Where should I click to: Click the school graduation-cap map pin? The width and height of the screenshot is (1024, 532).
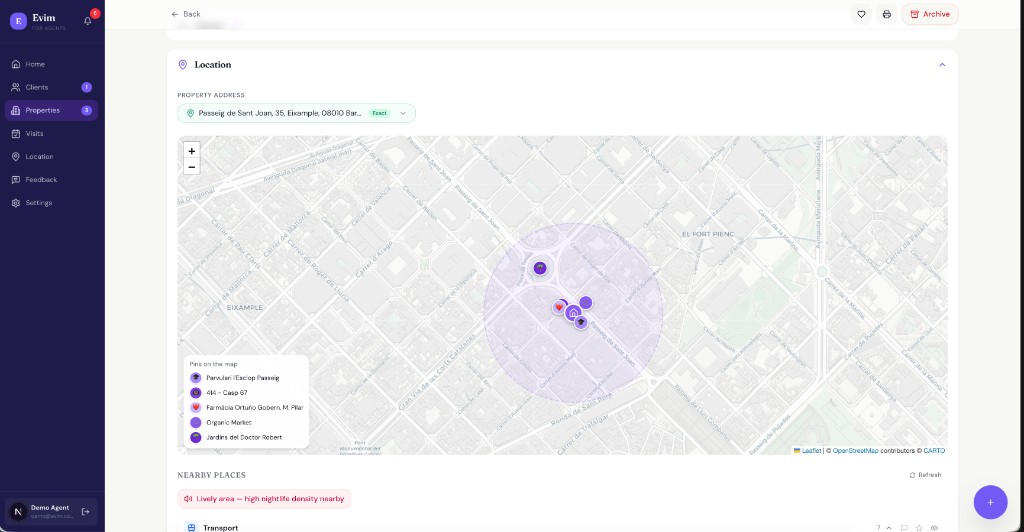point(581,322)
